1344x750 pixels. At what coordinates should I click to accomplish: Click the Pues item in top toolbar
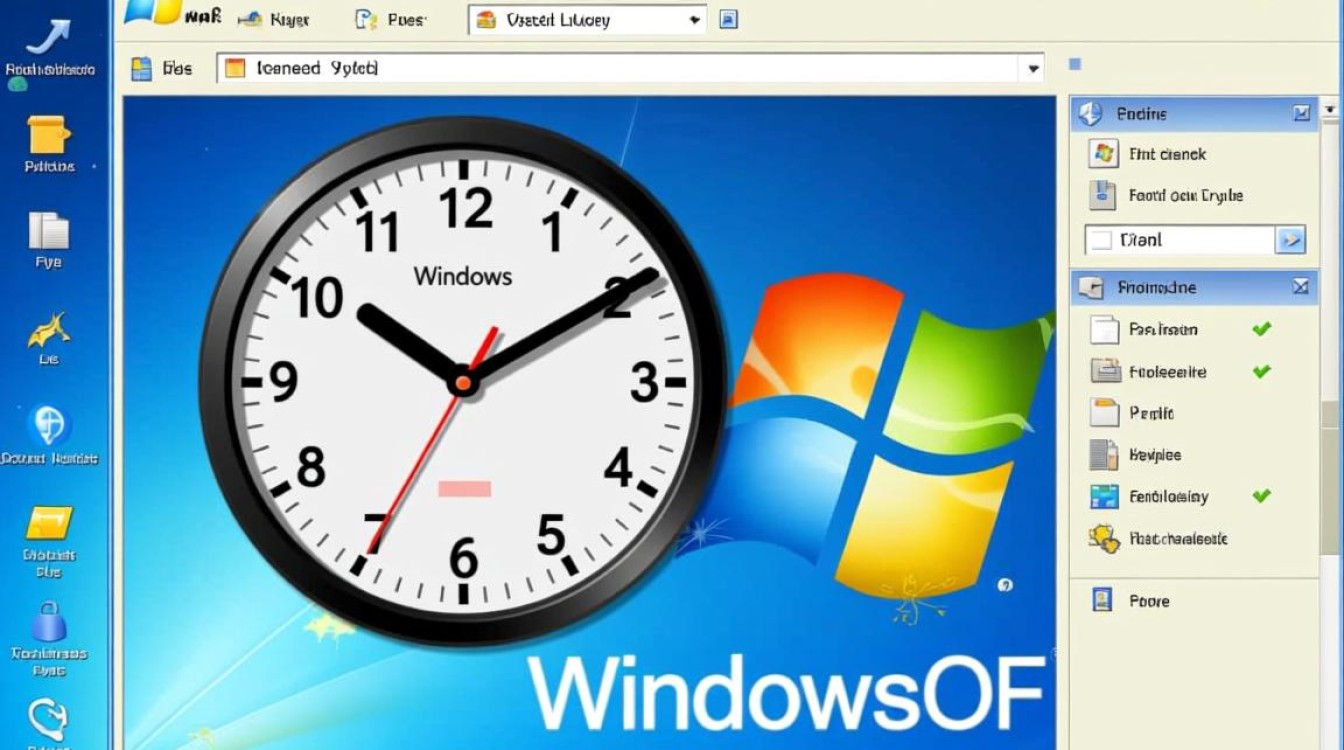pyautogui.click(x=392, y=19)
